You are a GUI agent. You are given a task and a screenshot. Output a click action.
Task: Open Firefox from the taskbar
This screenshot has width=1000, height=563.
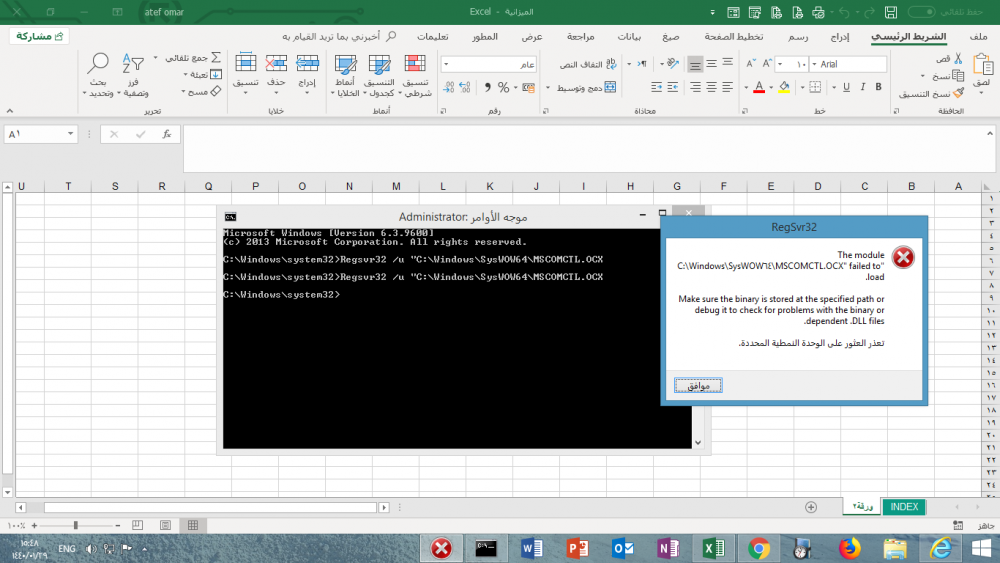pyautogui.click(x=849, y=548)
